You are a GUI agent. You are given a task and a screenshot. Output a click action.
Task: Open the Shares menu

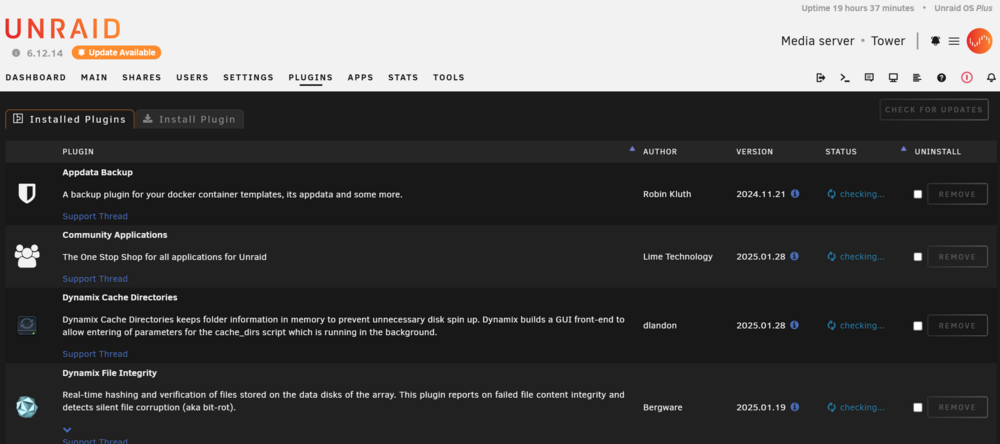[142, 78]
